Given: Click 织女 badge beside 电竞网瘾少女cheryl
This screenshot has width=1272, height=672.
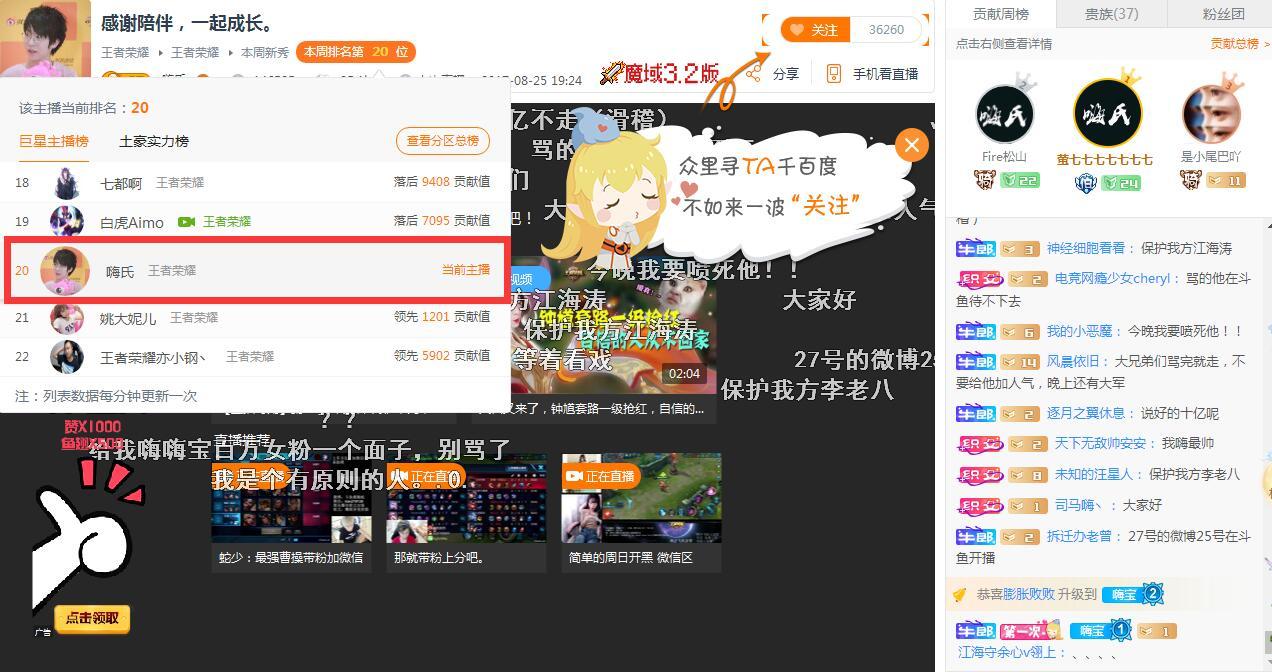Looking at the screenshot, I should coord(979,279).
